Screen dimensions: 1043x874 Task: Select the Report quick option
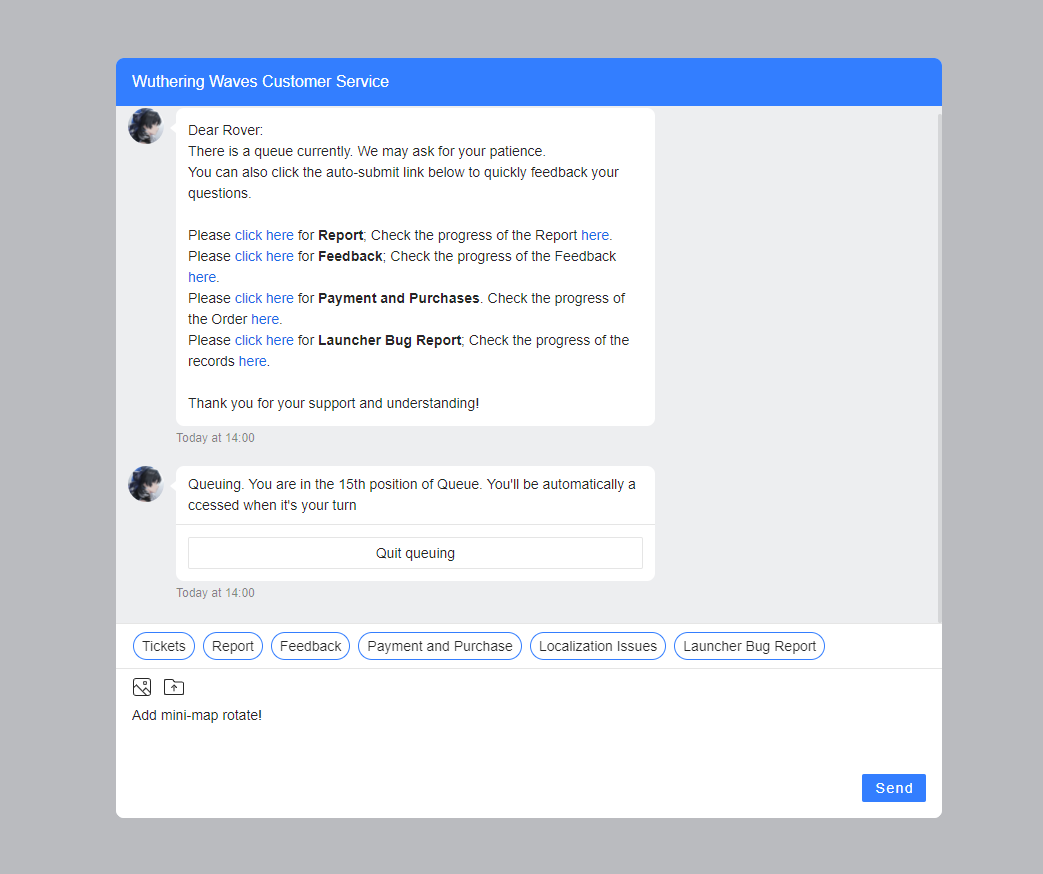coord(233,646)
